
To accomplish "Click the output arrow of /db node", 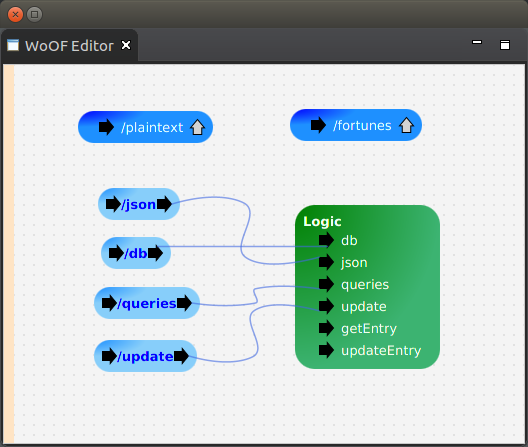I will 155,253.
